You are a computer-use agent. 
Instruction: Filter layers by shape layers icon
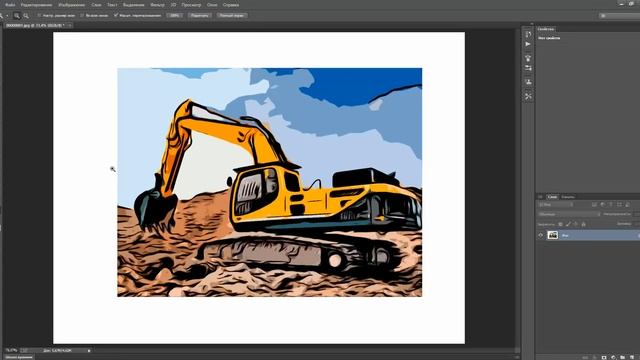point(619,204)
